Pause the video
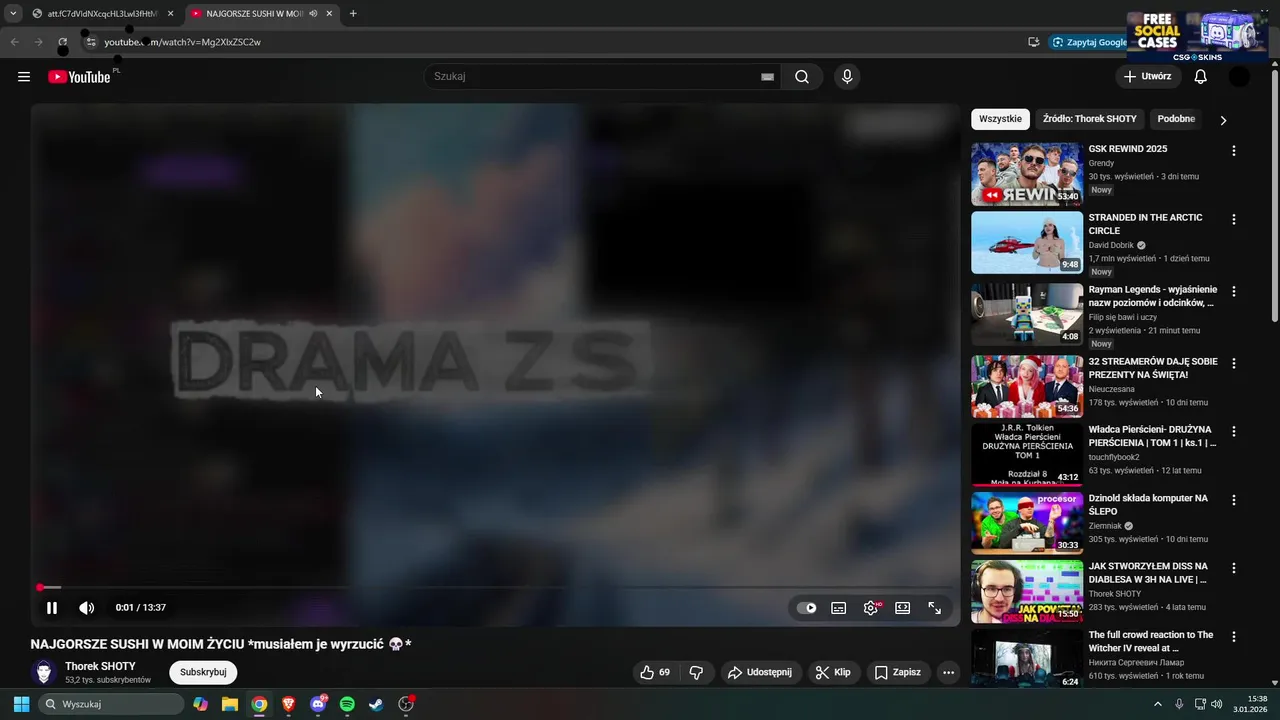Screen dimensions: 1280x720 [x=52, y=607]
